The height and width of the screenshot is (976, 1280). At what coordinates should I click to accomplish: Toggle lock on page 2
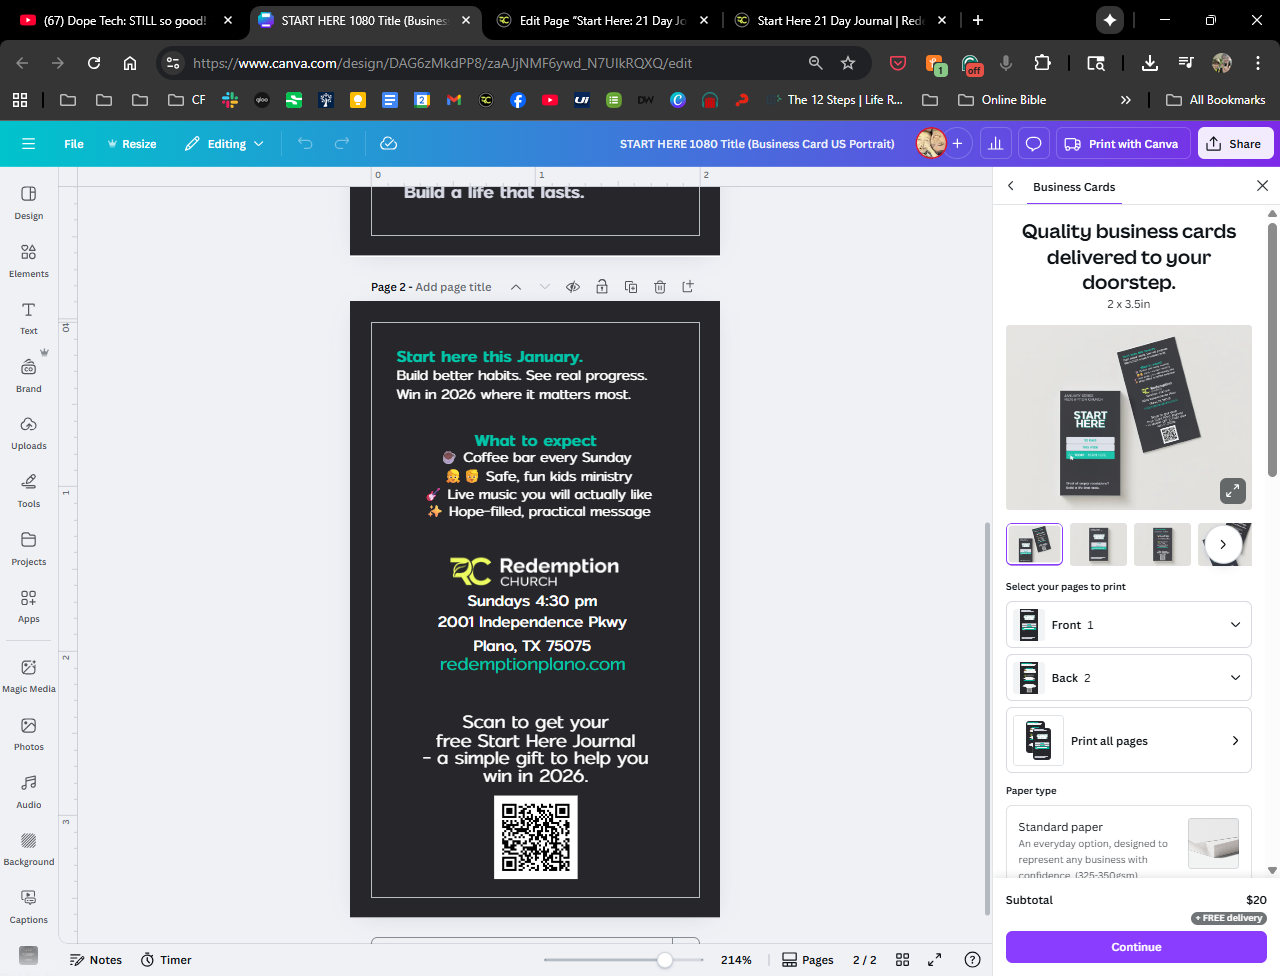(x=602, y=287)
